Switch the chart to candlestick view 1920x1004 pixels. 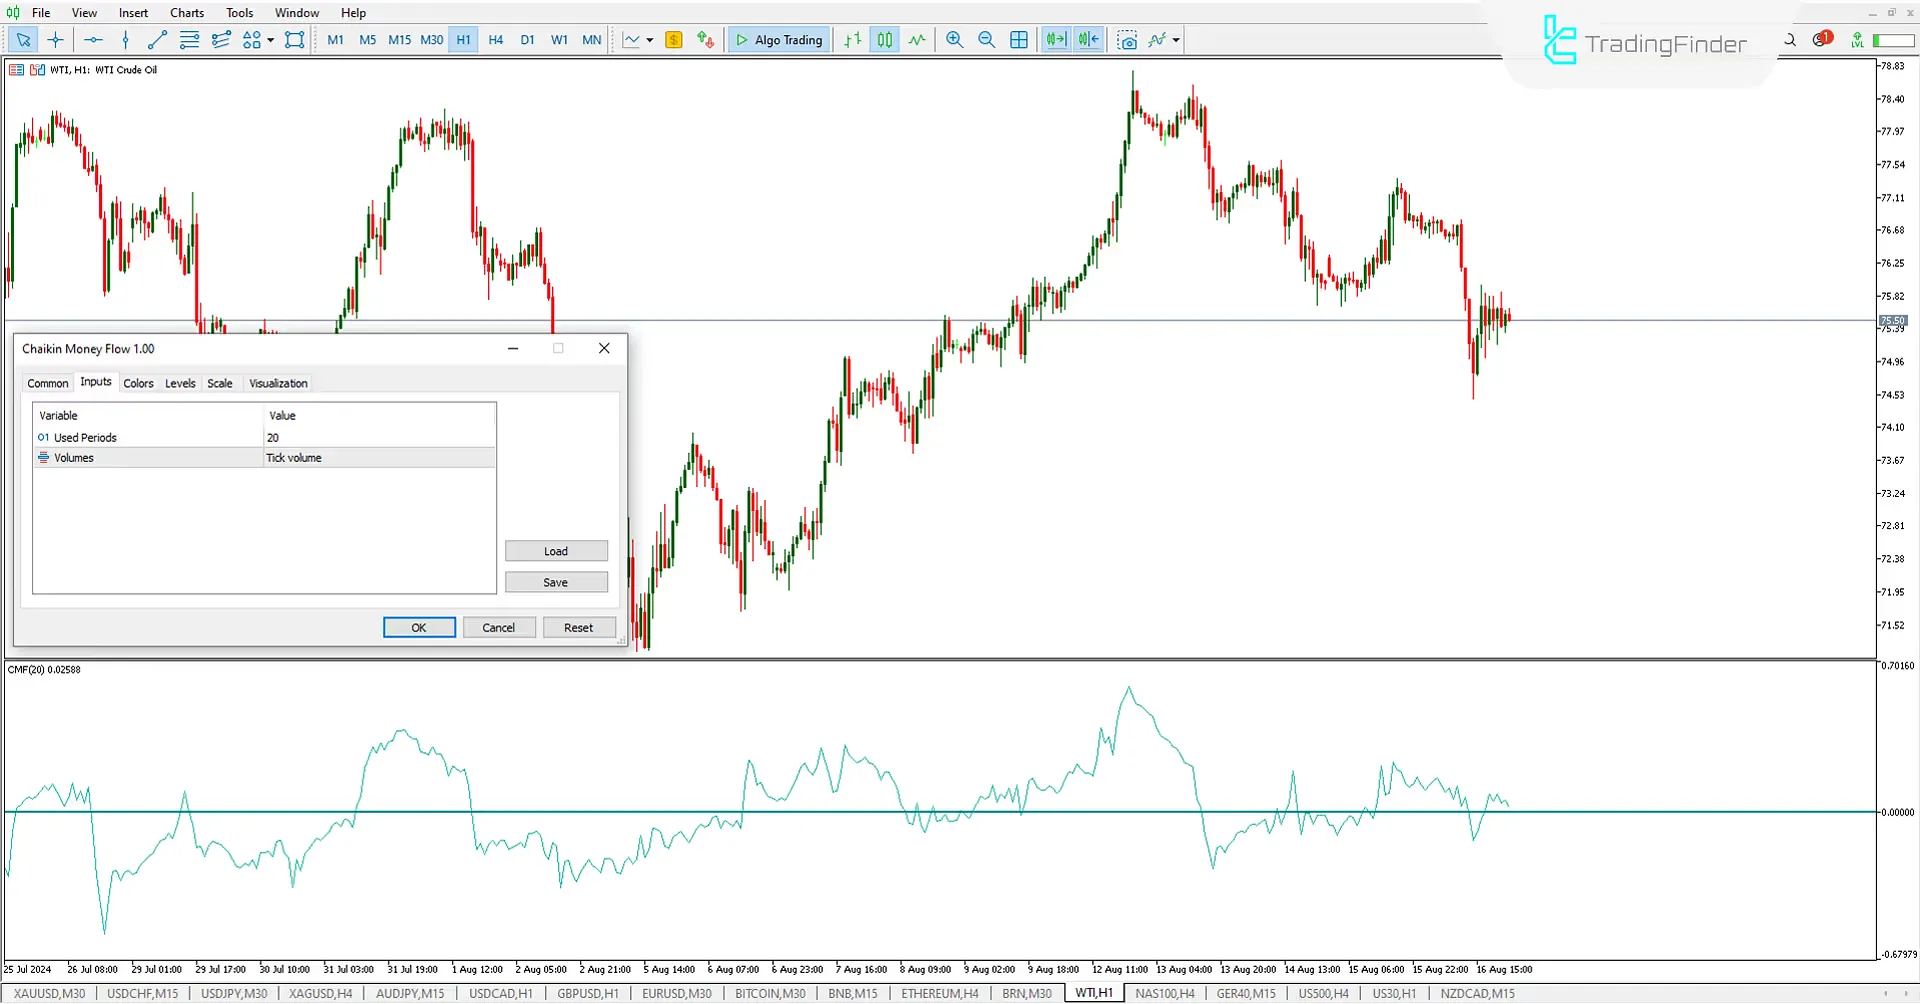pyautogui.click(x=884, y=40)
